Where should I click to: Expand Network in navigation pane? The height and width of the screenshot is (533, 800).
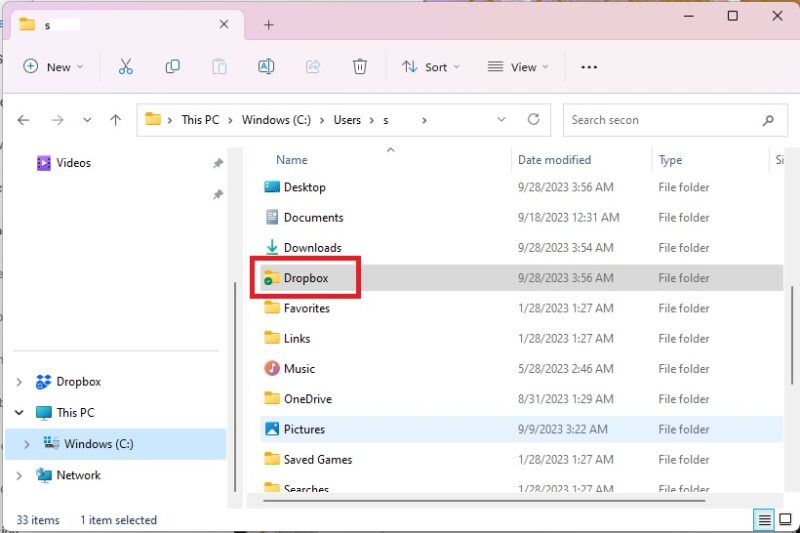[19, 475]
